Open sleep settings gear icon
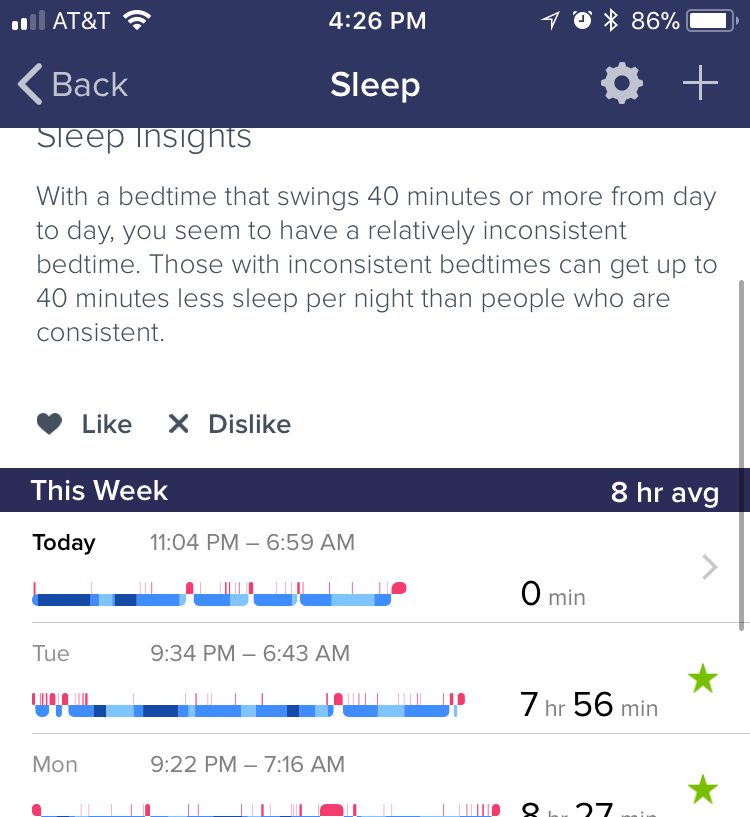Viewport: 750px width, 817px height. point(621,85)
